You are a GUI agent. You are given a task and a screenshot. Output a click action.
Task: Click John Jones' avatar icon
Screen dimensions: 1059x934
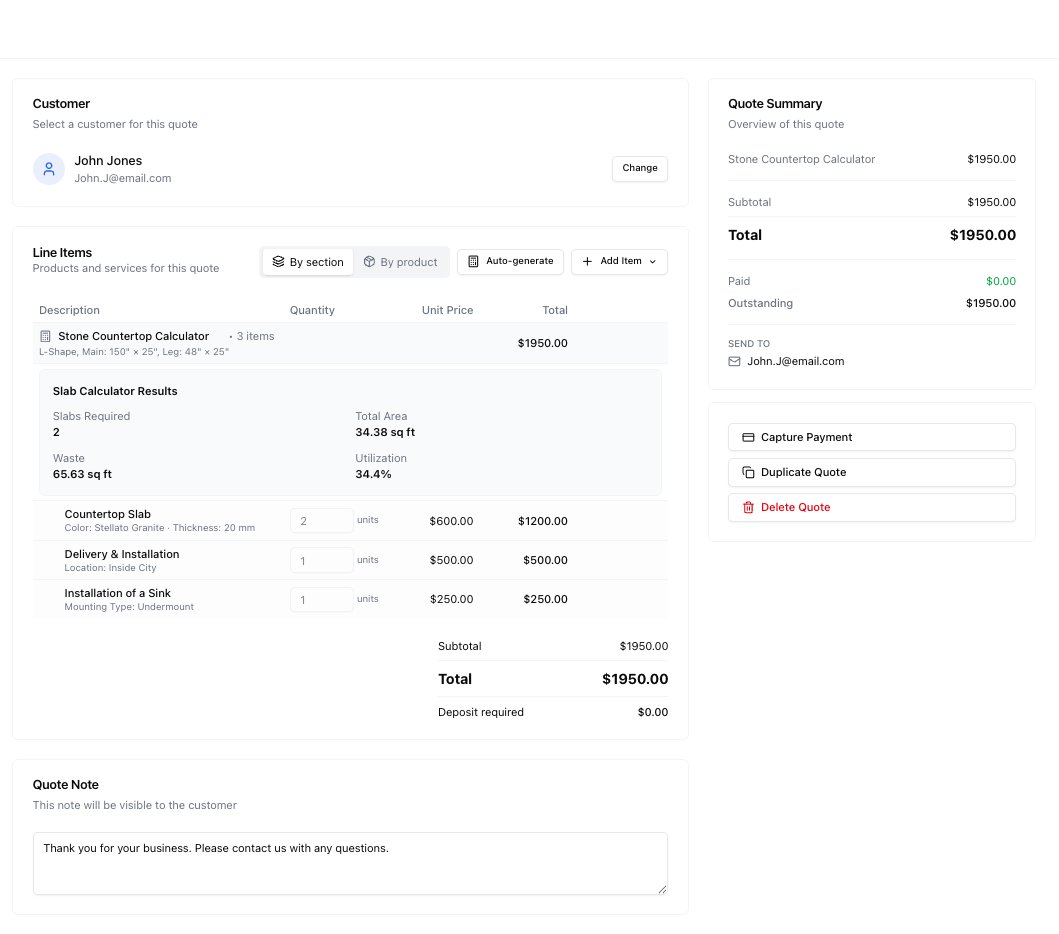click(49, 168)
